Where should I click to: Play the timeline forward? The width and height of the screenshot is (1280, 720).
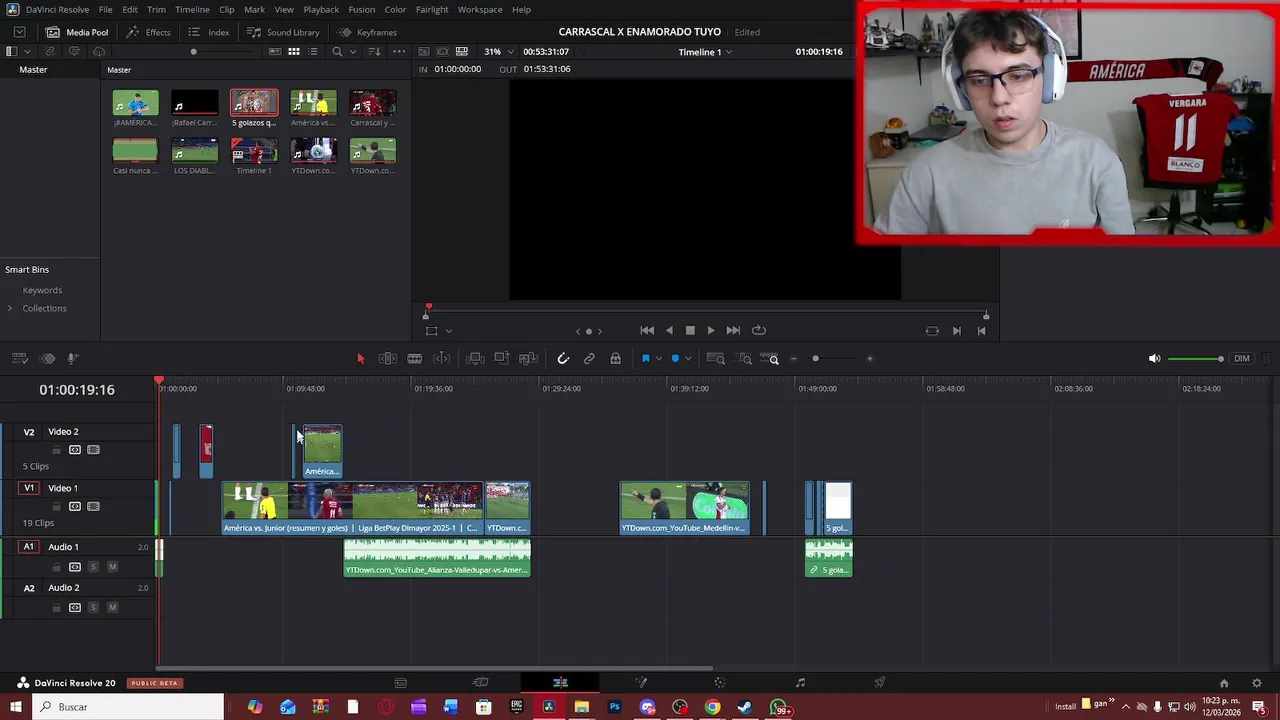click(x=710, y=330)
